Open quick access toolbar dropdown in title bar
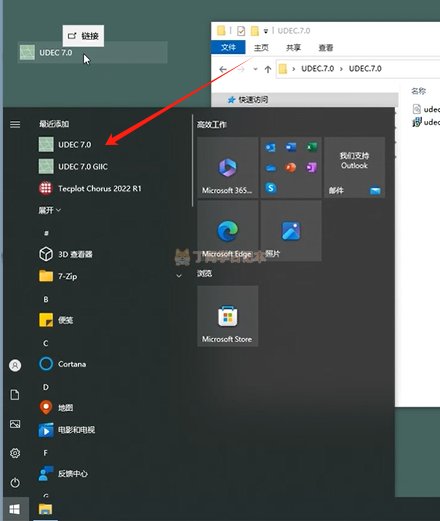This screenshot has width=440, height=521. 266,31
